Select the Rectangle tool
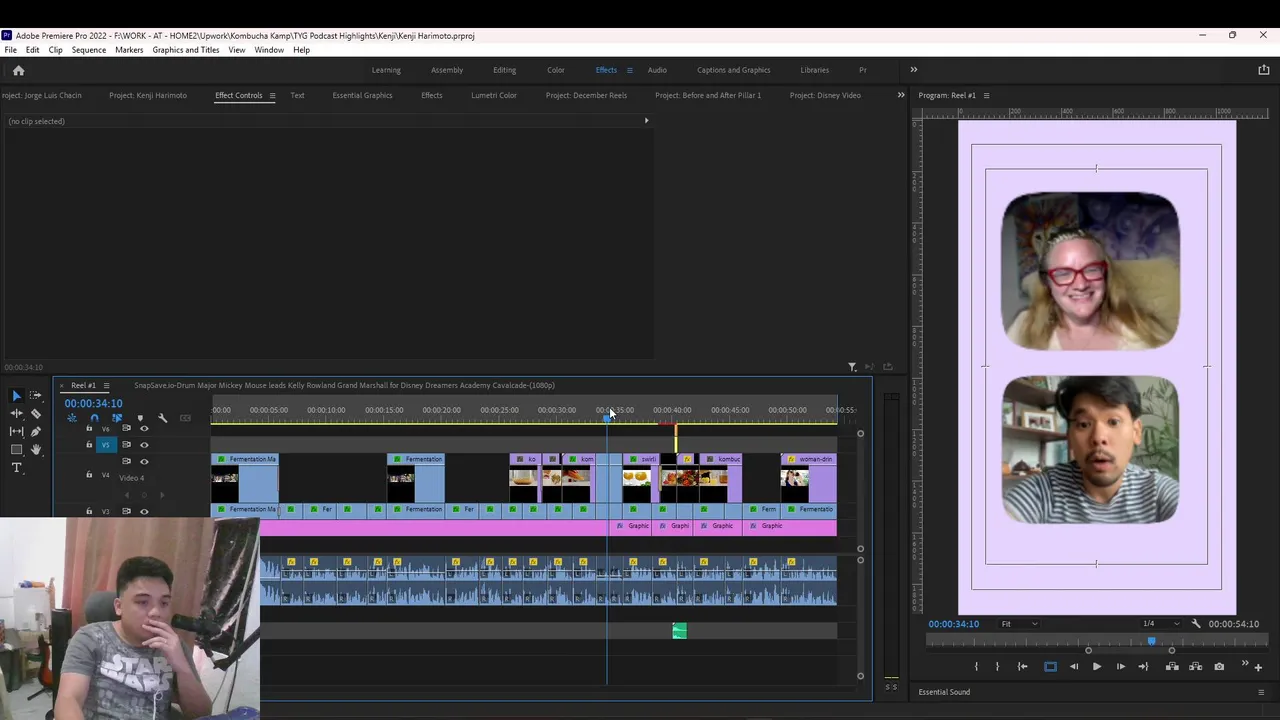Screen dimensions: 1280x720 pyautogui.click(x=16, y=449)
